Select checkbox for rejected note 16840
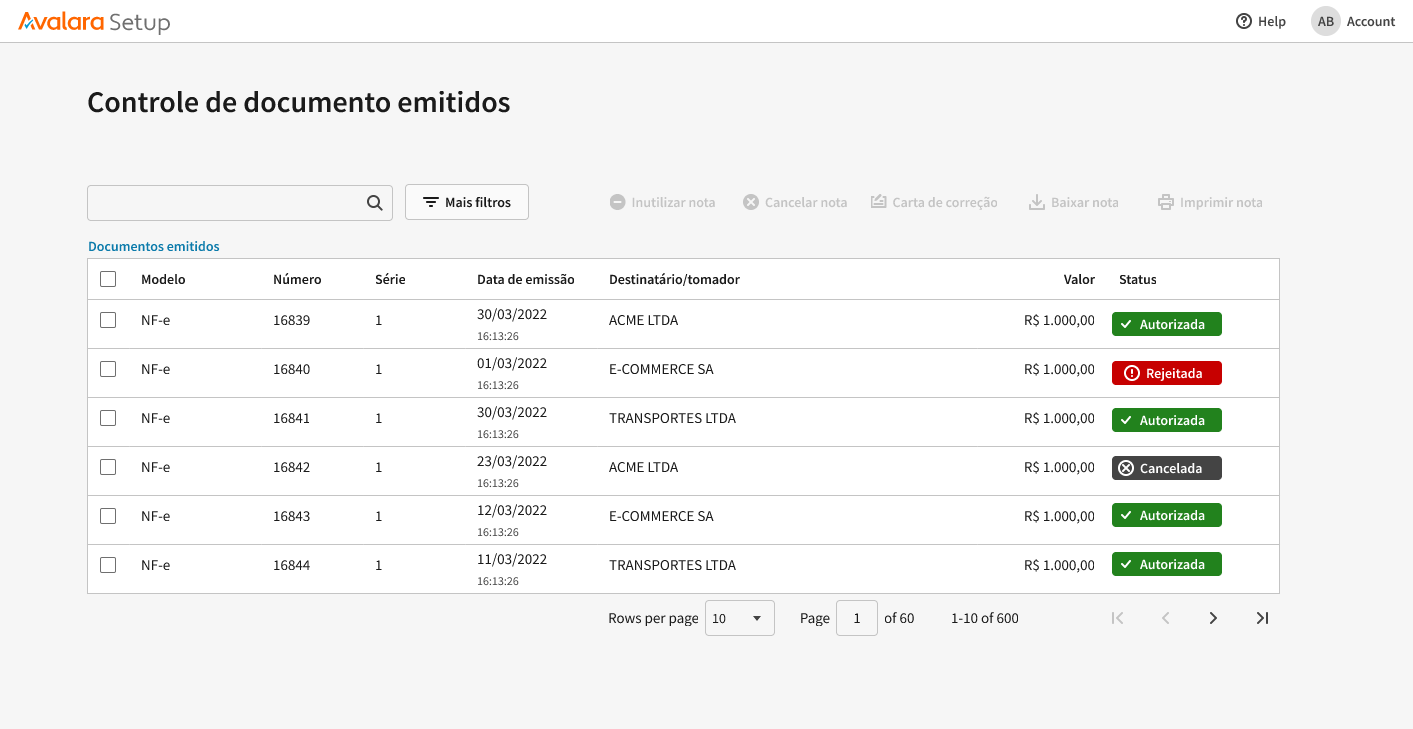1413x729 pixels. coord(108,369)
